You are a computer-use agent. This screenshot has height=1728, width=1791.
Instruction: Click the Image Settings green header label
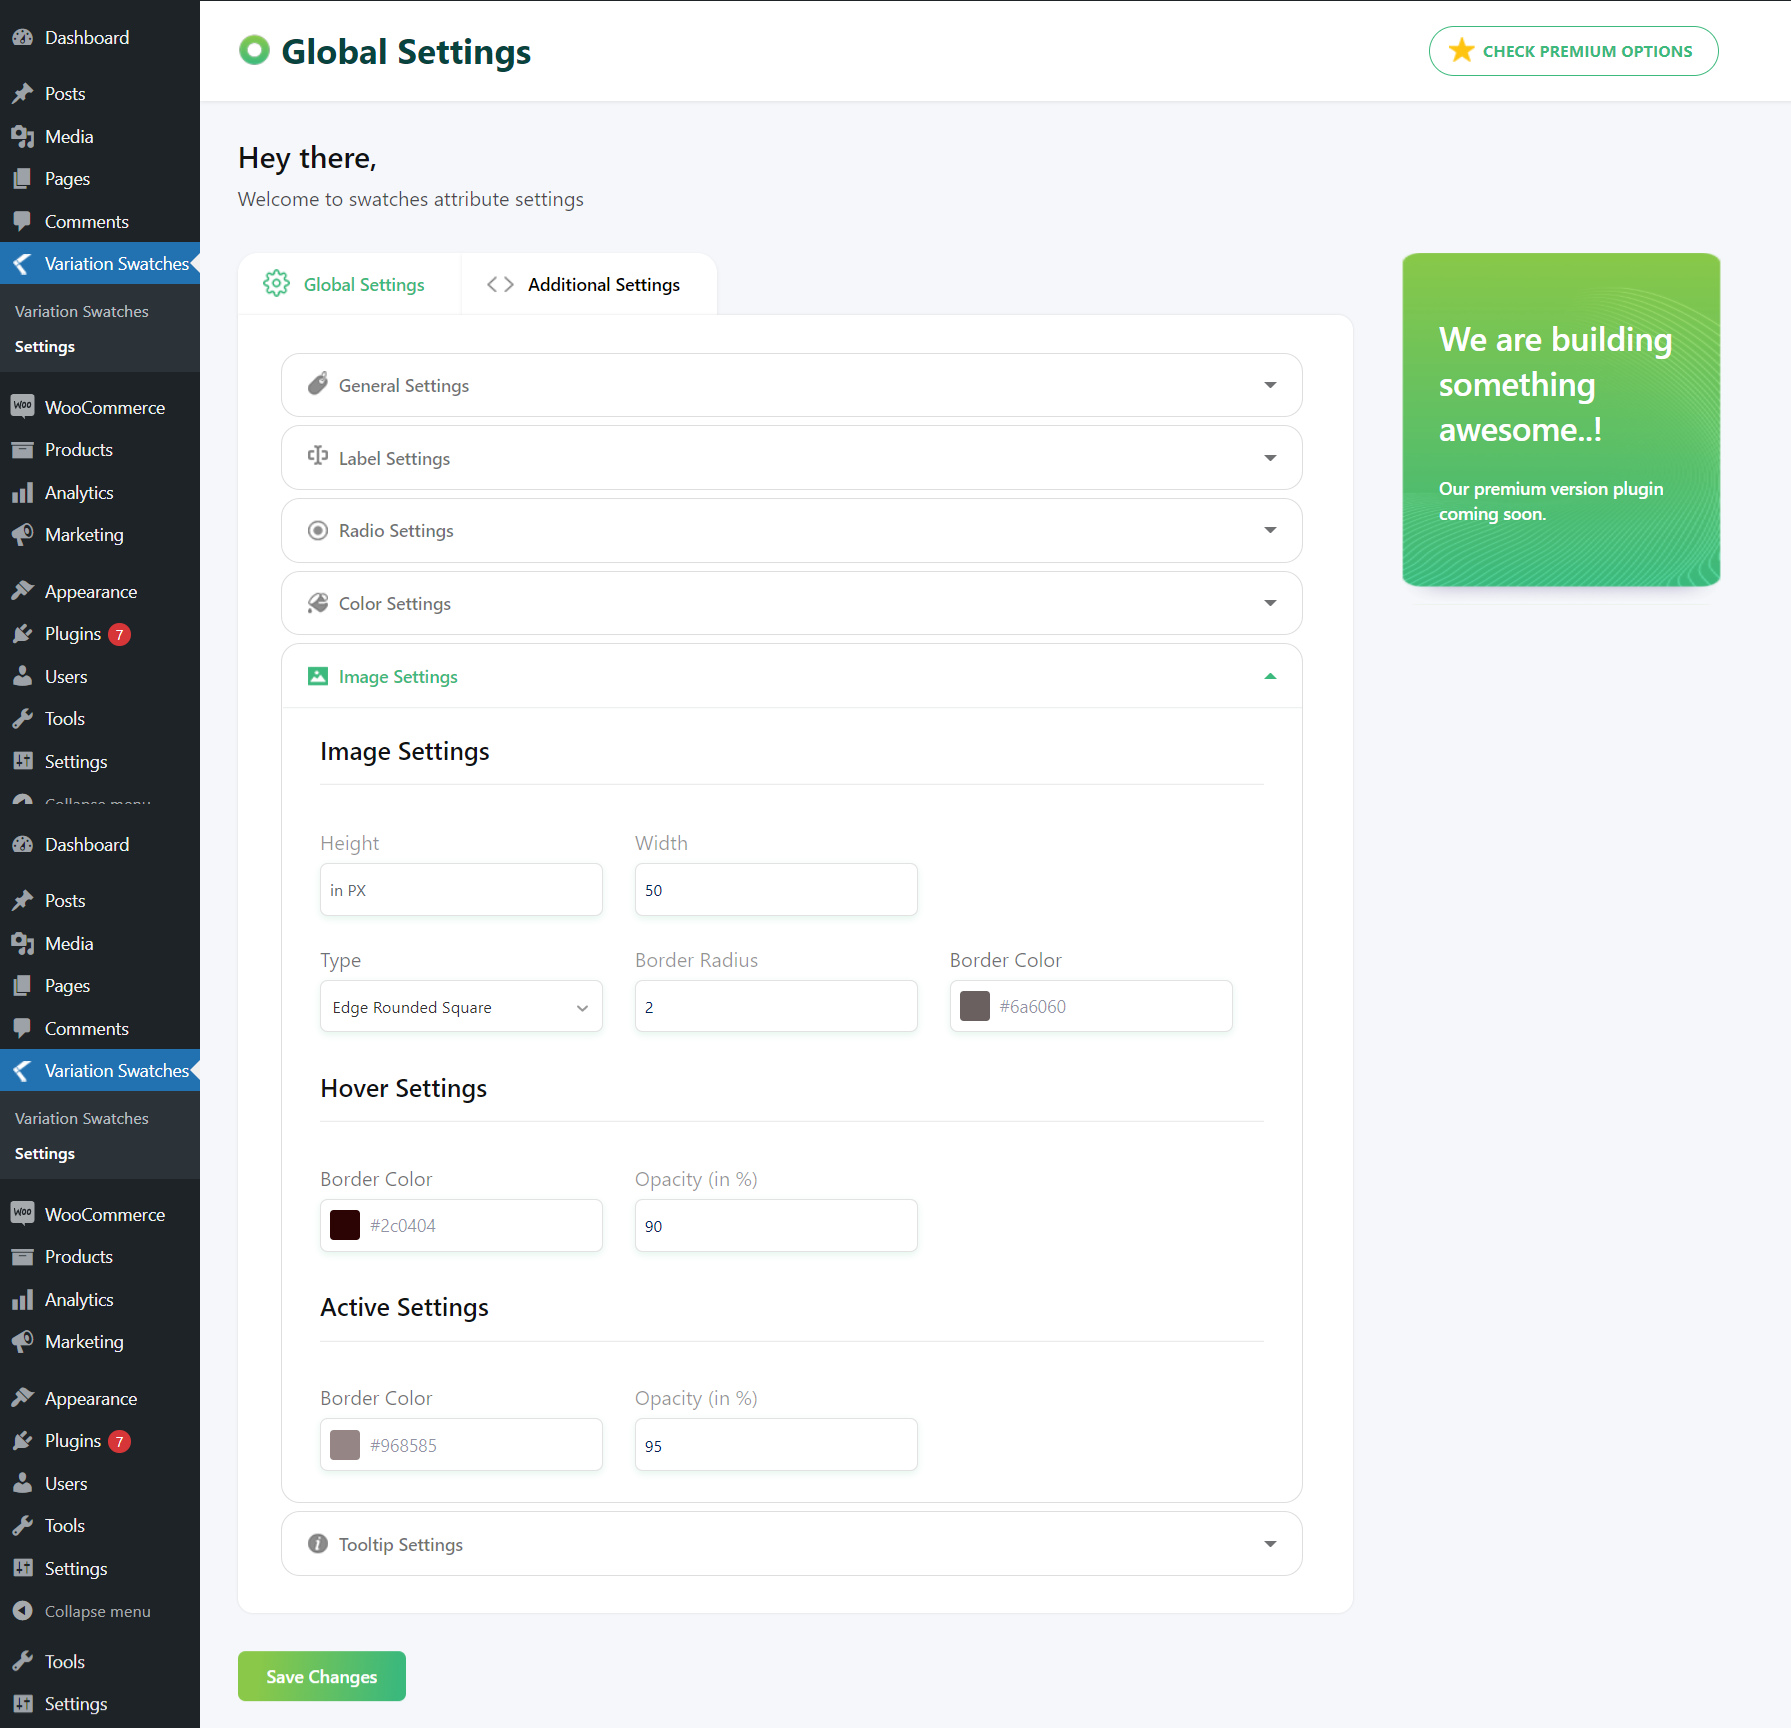click(x=398, y=677)
